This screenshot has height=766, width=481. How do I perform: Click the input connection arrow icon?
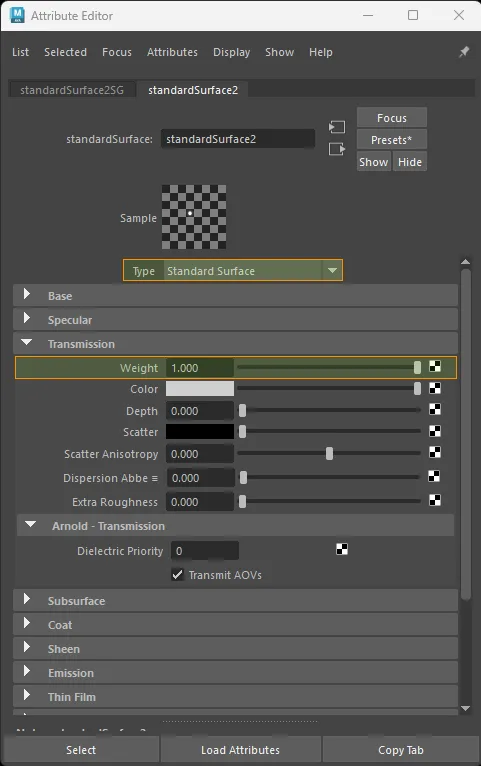336,128
